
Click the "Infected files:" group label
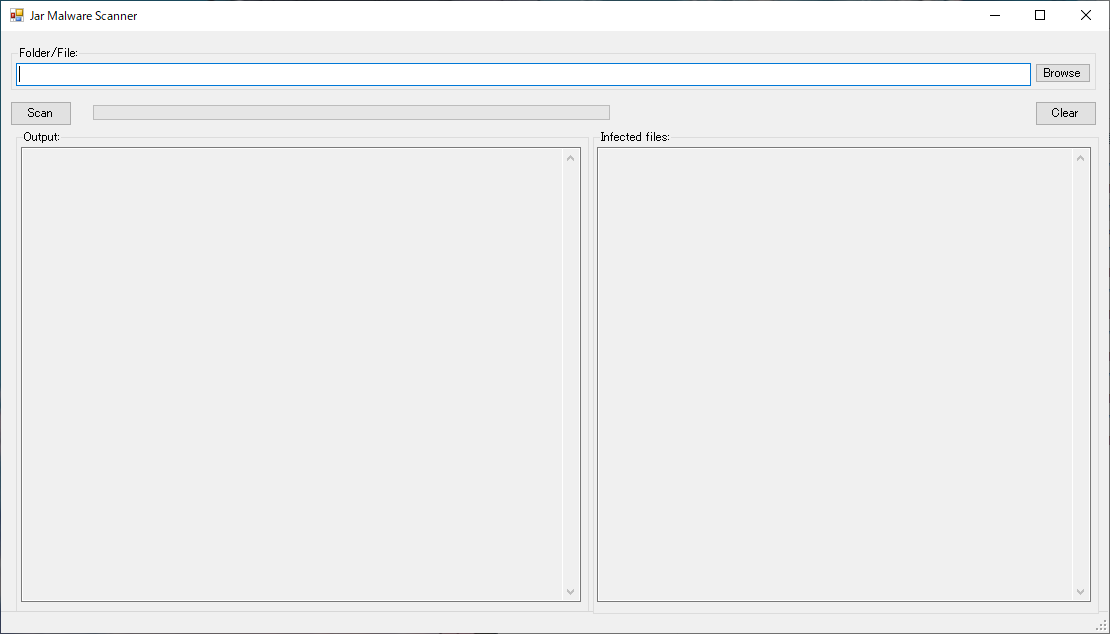pyautogui.click(x=634, y=137)
